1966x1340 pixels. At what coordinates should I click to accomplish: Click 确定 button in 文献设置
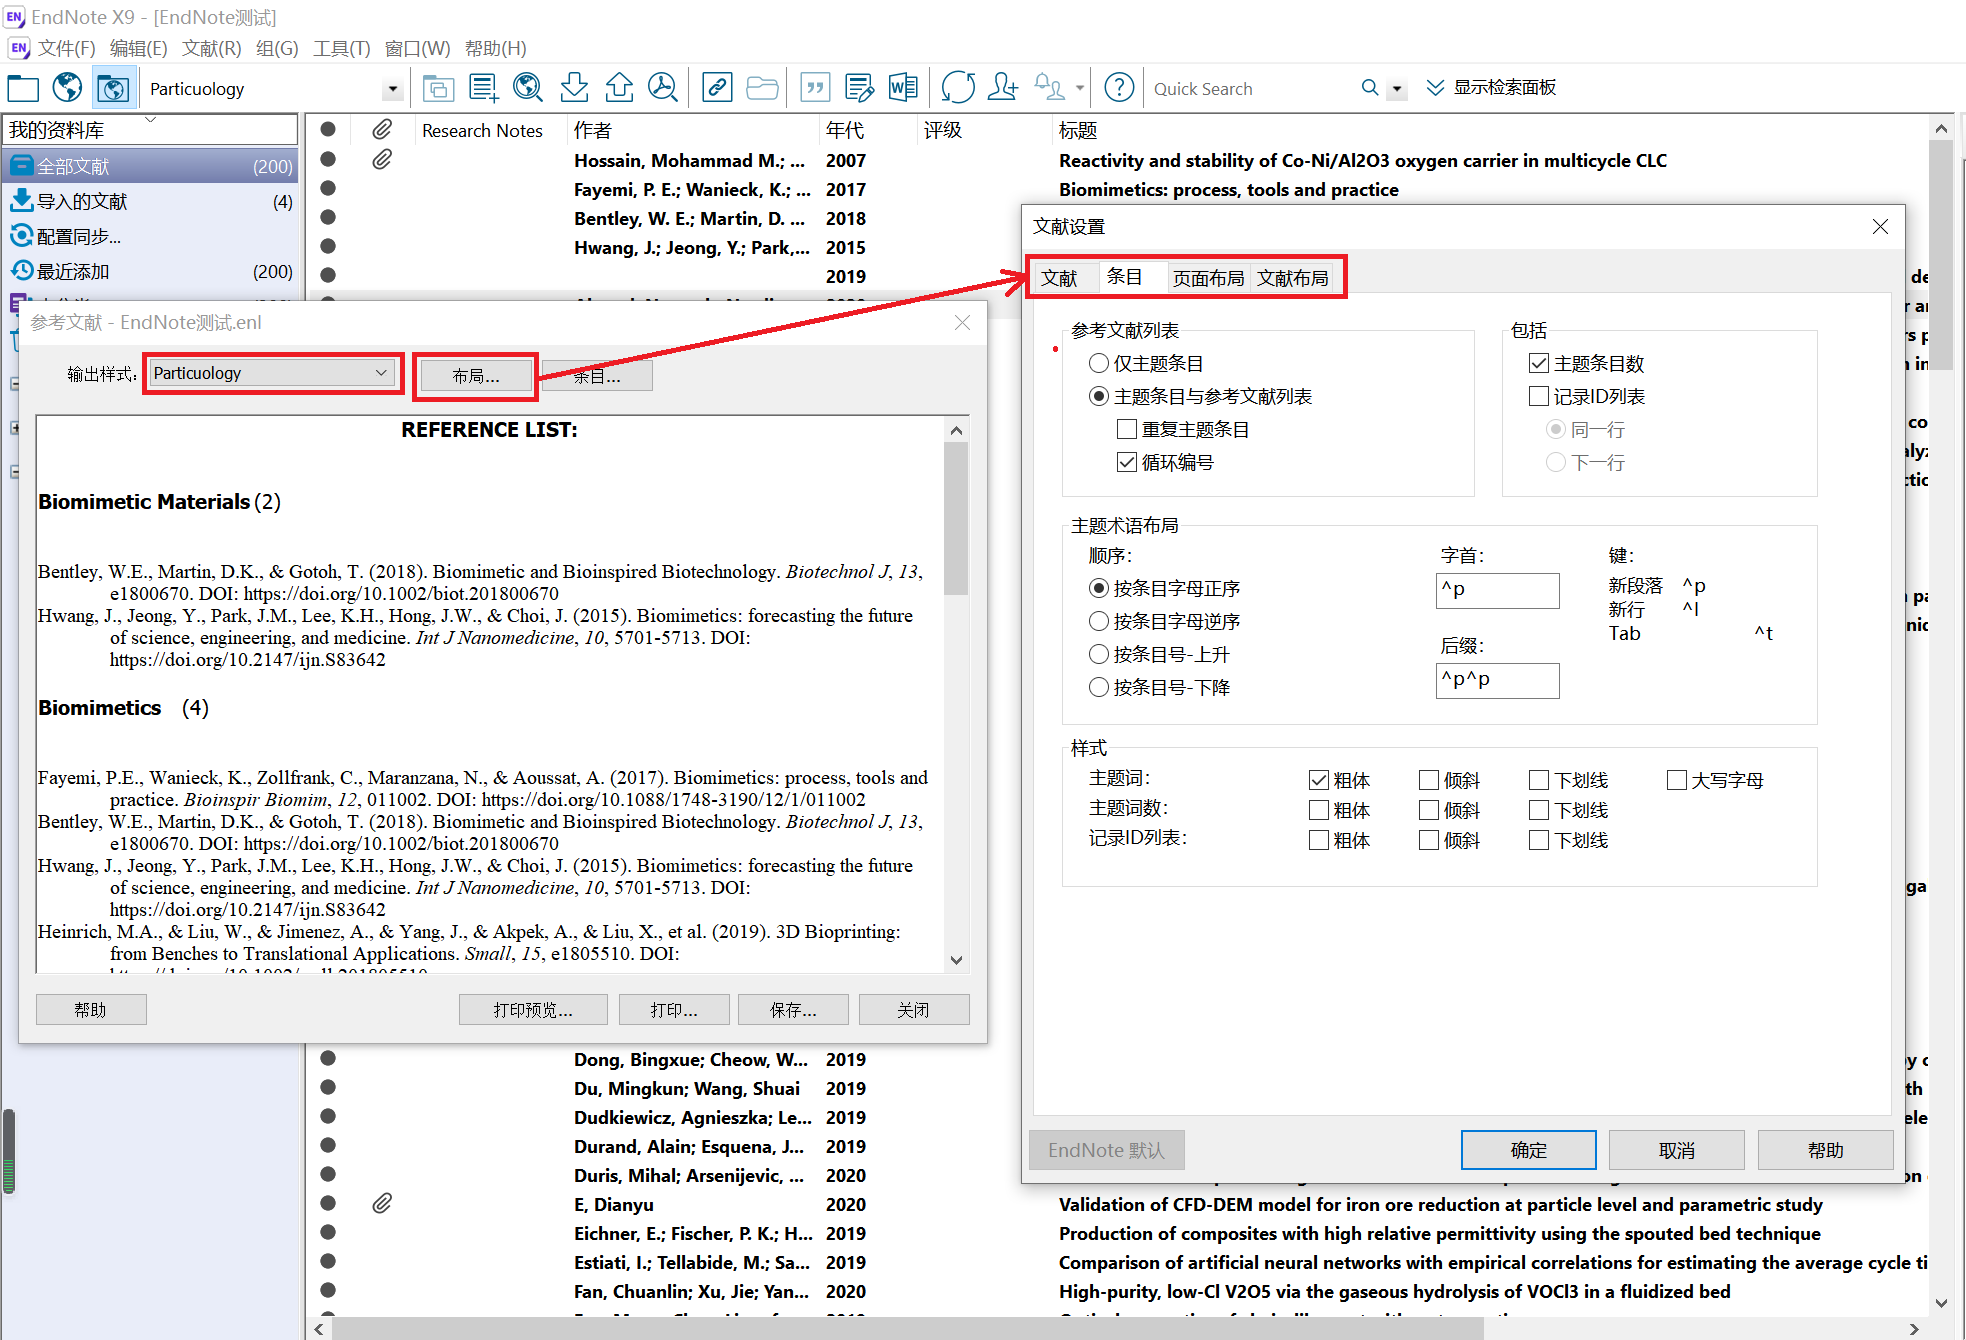coord(1528,1150)
